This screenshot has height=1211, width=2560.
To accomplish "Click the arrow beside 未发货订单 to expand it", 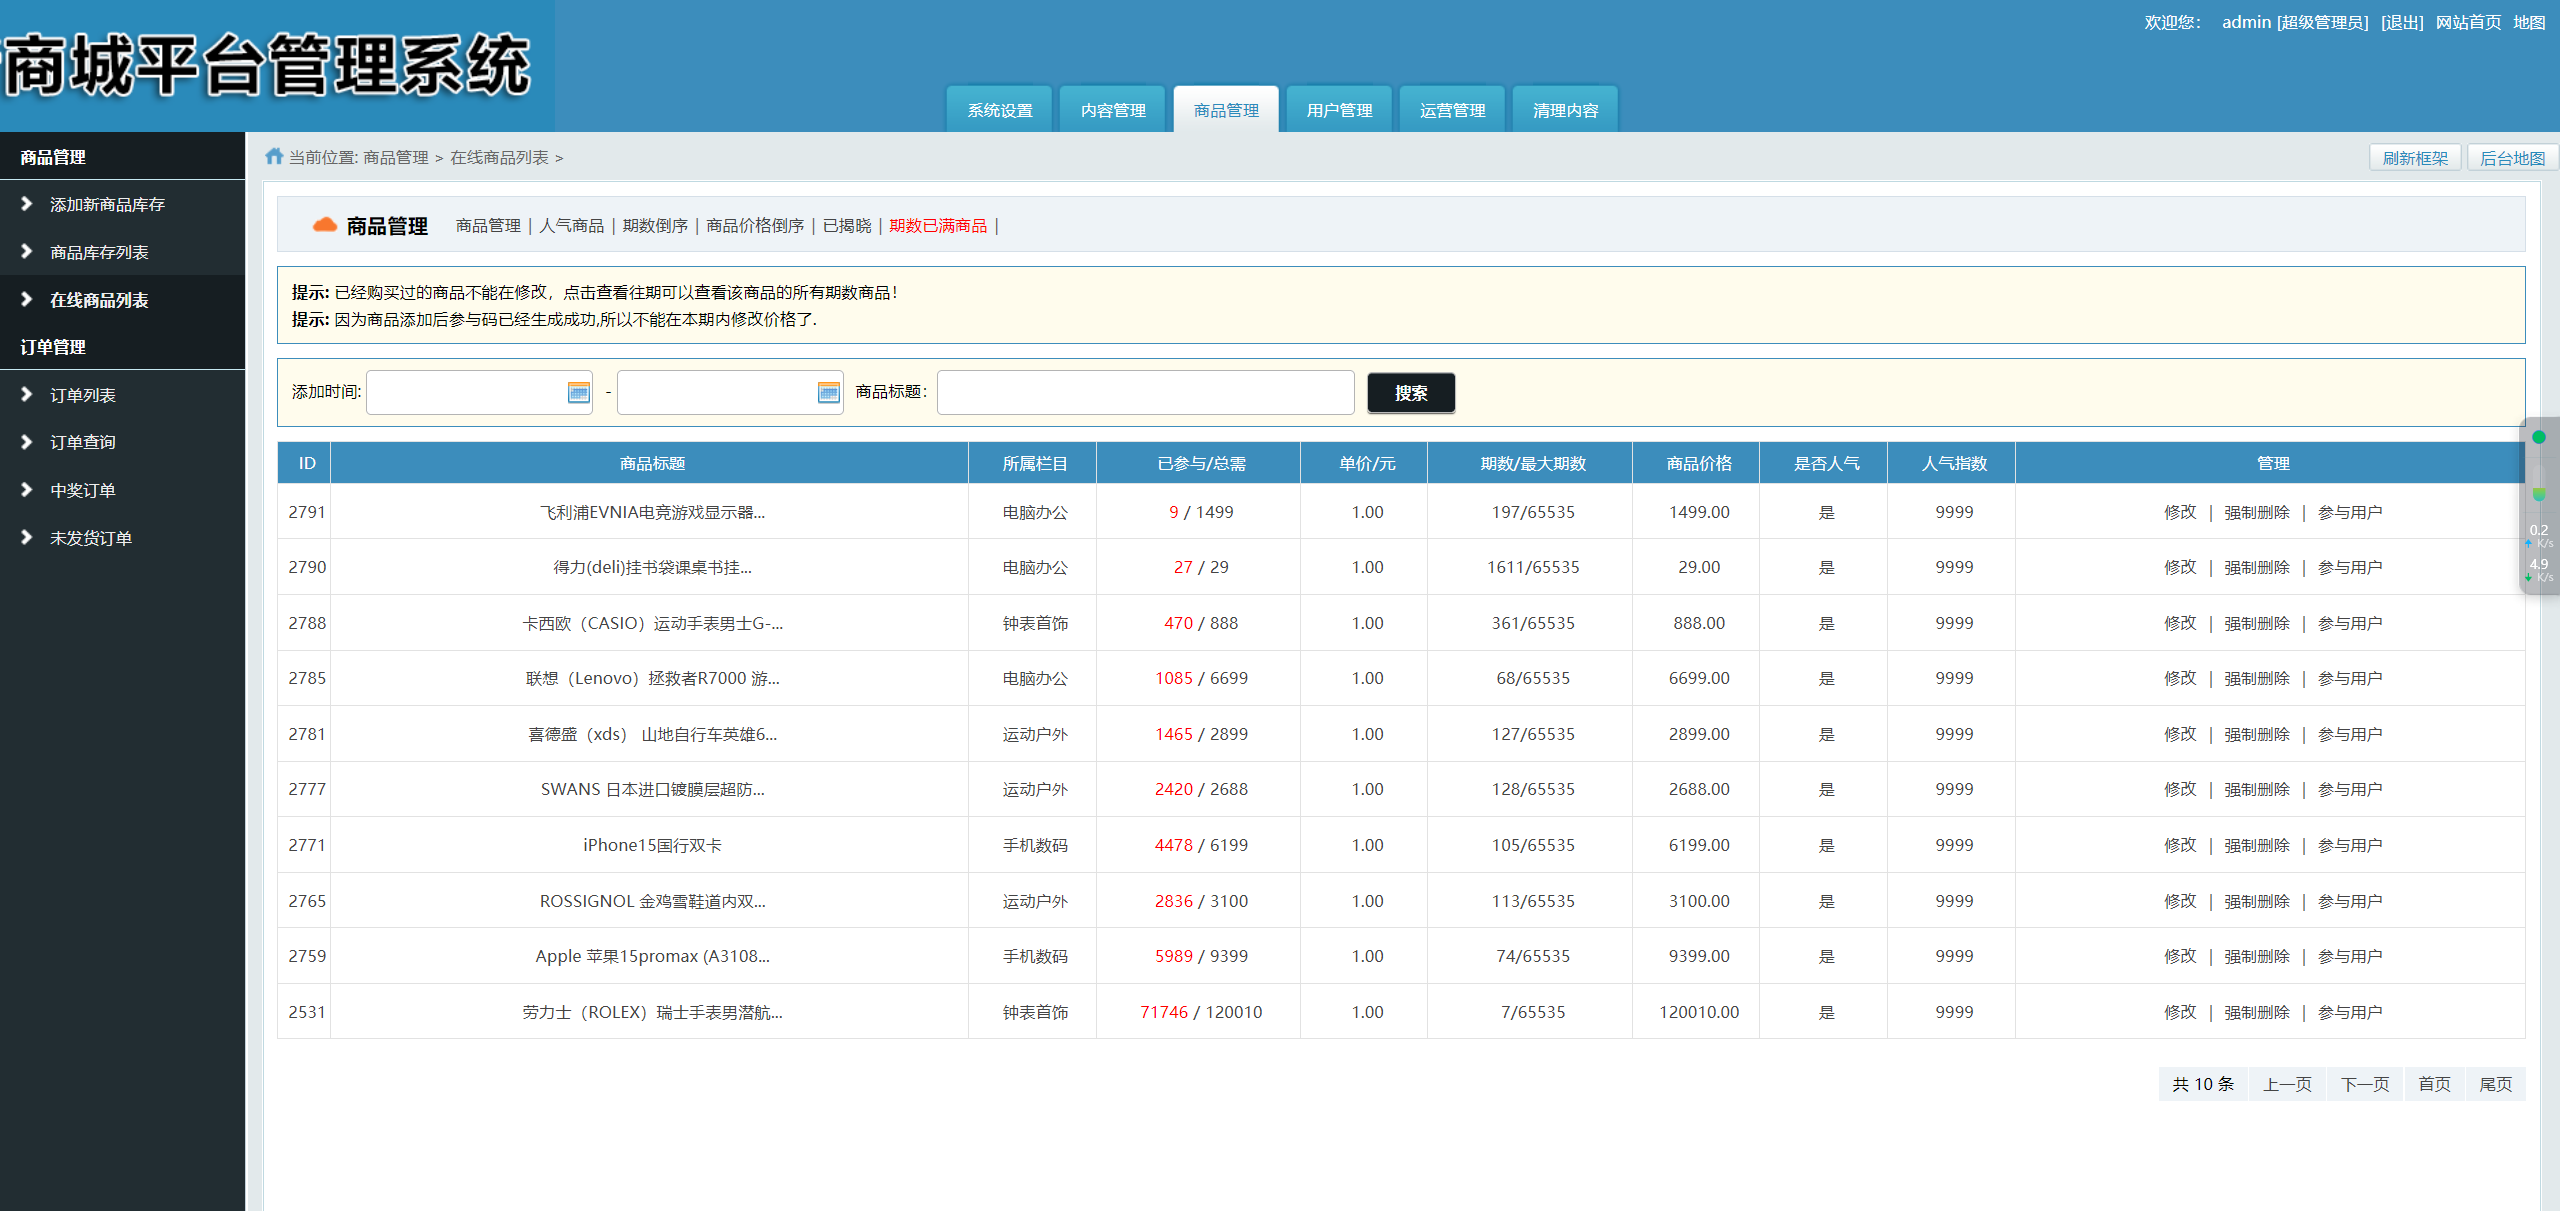I will point(28,537).
